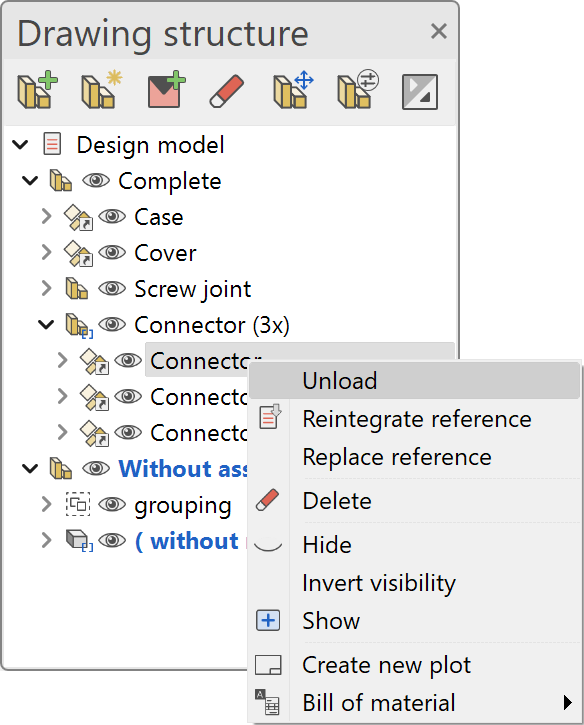Viewport: 584px width, 725px height.
Task: Click the new assembly icon with yellow star
Action: click(x=101, y=90)
